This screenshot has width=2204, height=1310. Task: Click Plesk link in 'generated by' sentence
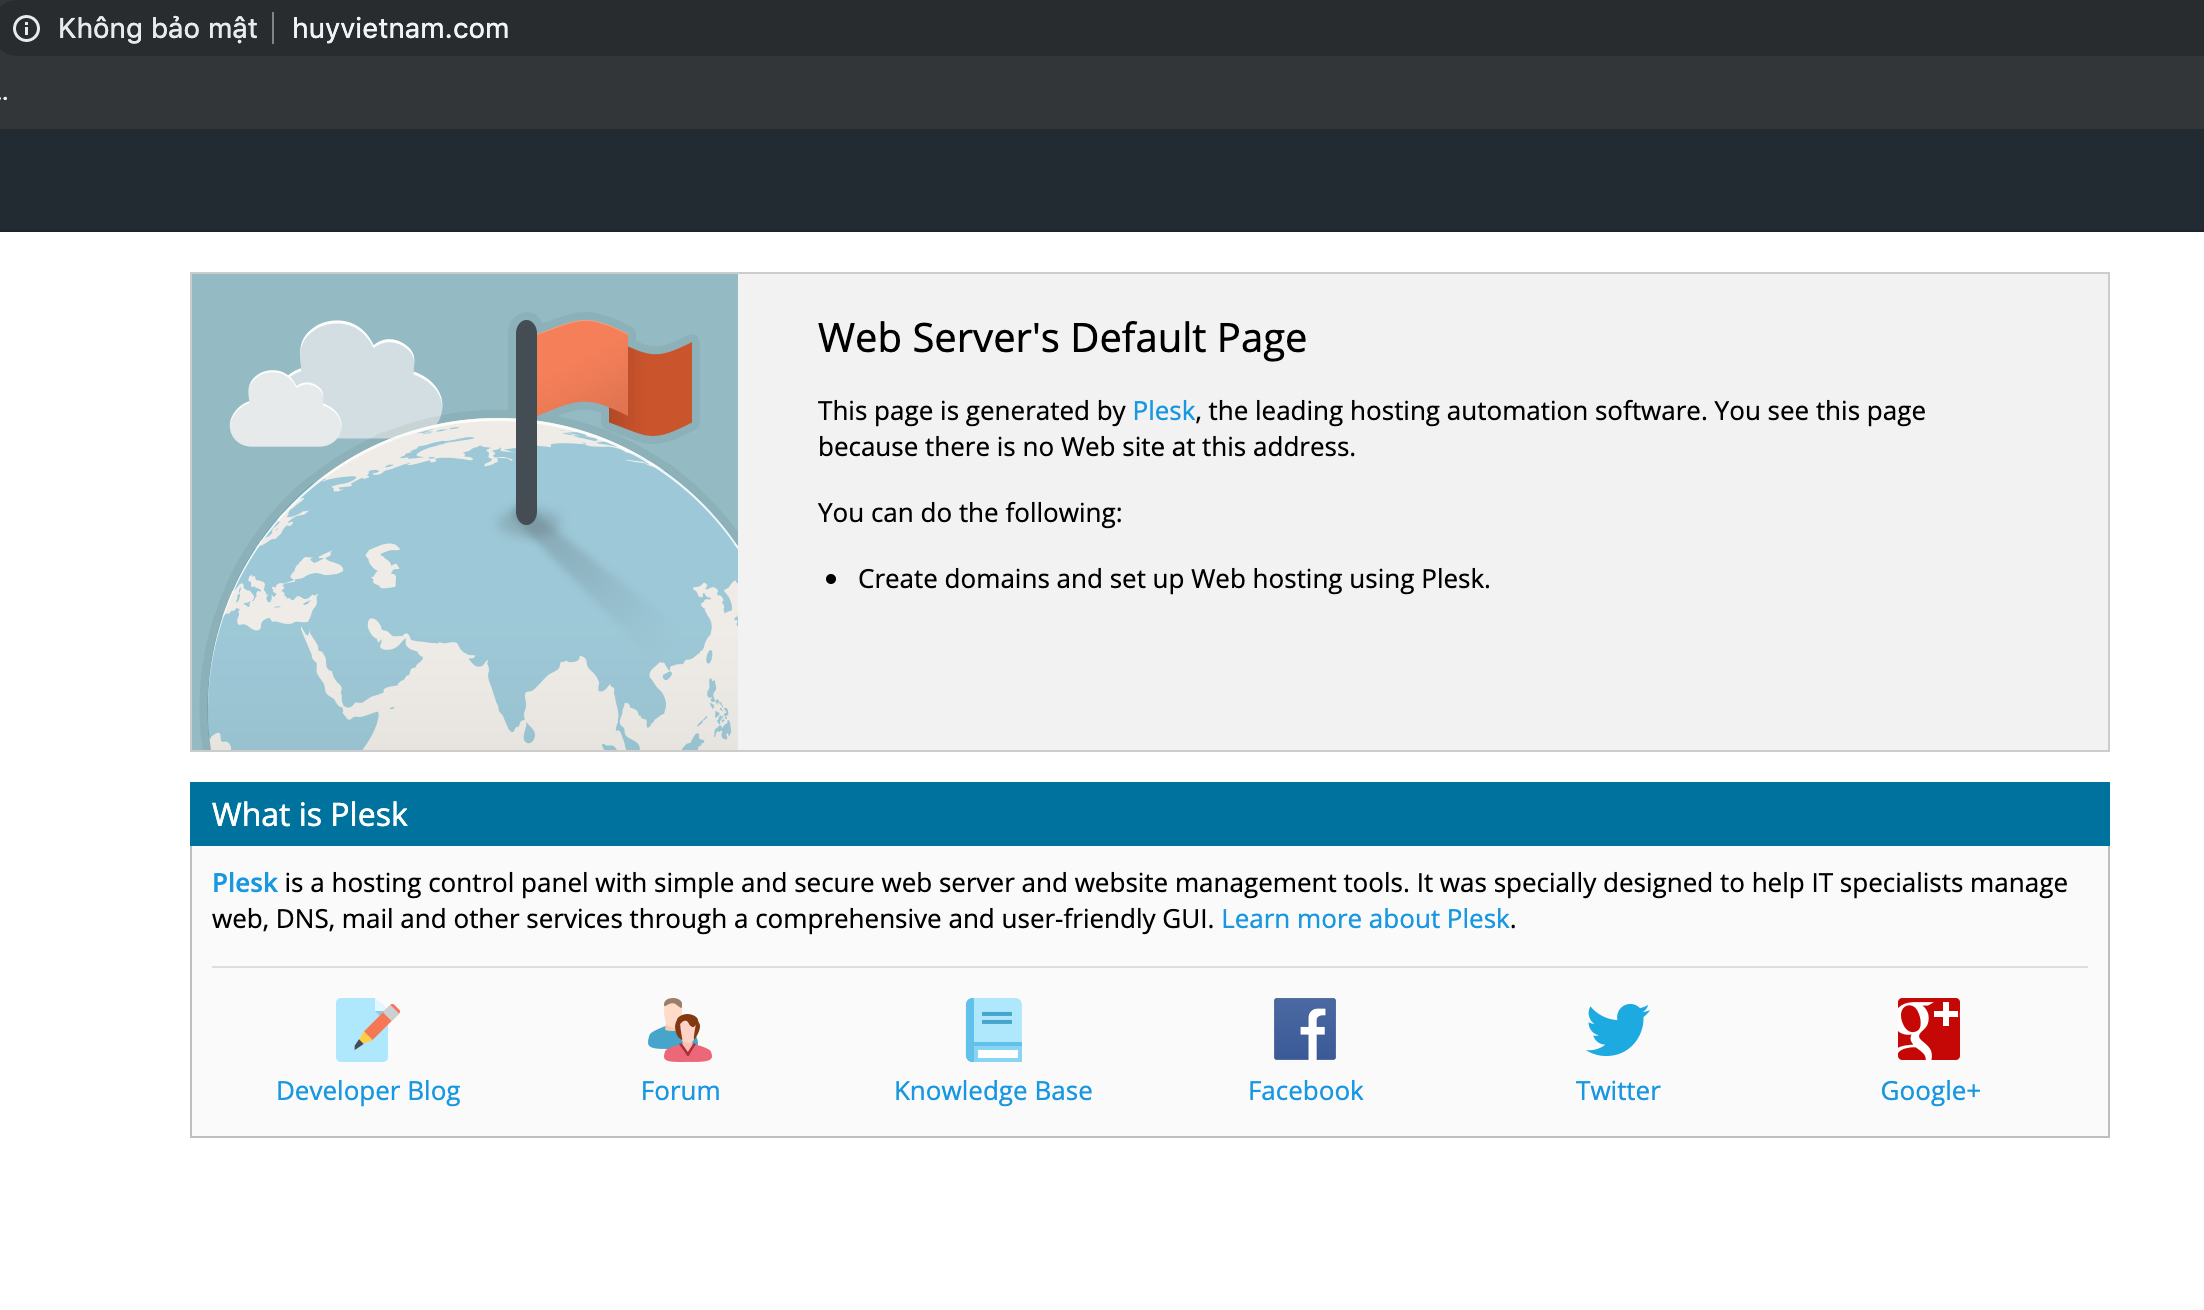(1163, 411)
